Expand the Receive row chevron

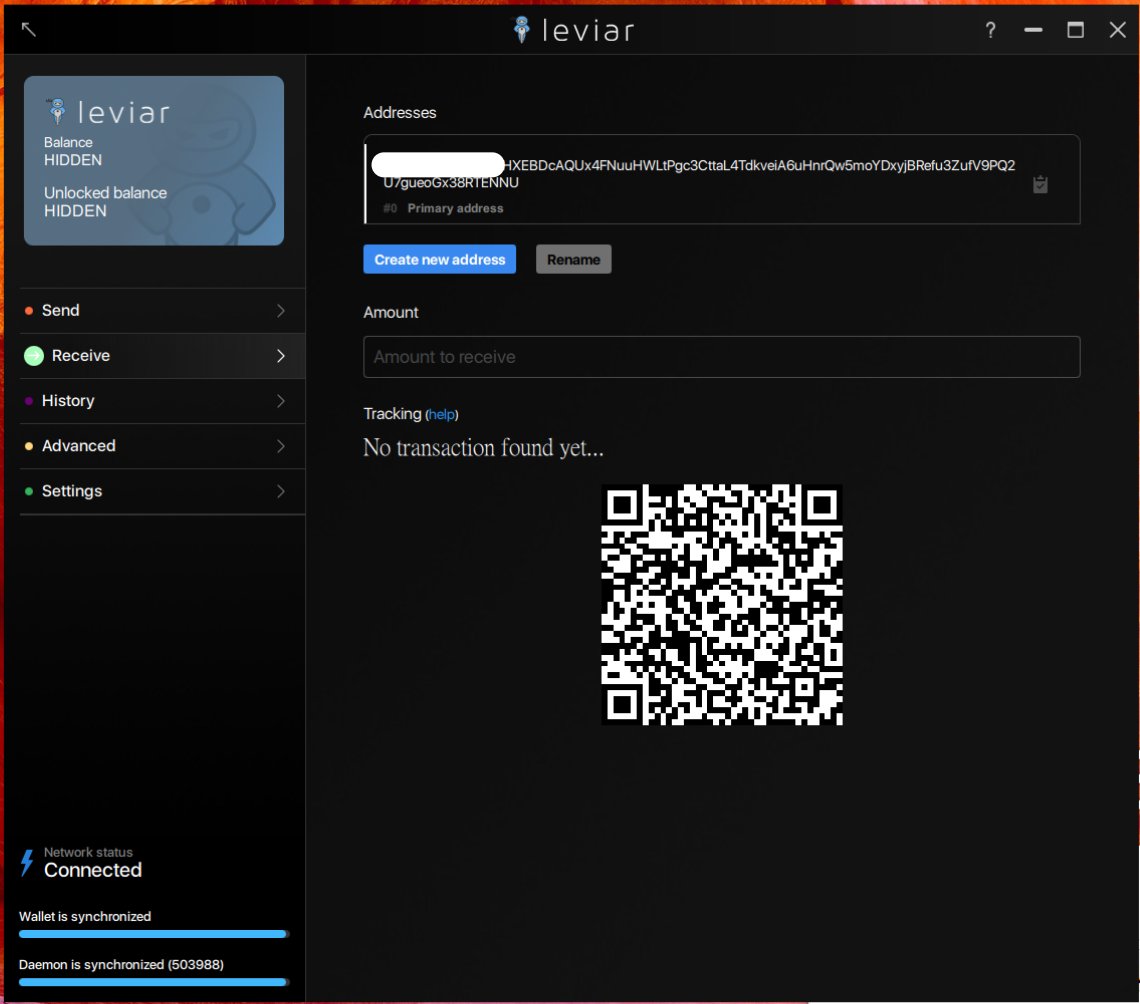click(281, 356)
